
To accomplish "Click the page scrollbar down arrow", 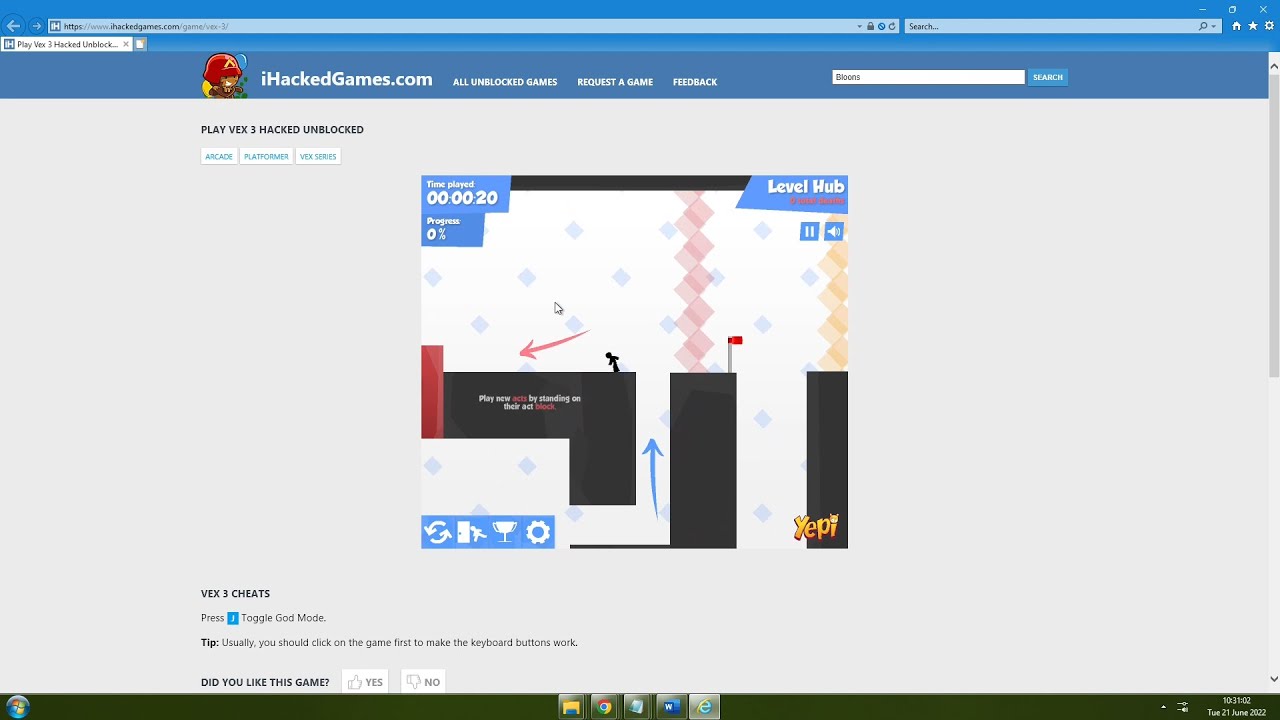I will 1274,679.
